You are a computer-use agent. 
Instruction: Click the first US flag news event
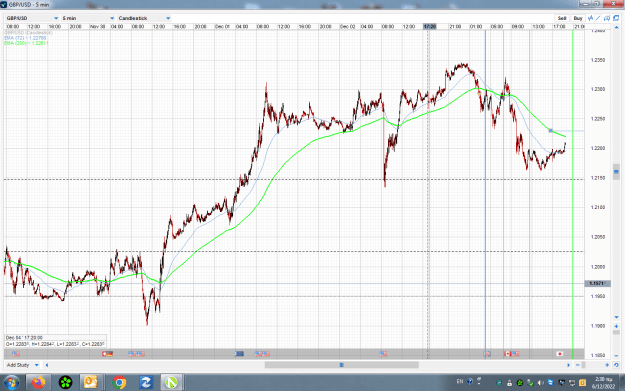(x=16, y=354)
